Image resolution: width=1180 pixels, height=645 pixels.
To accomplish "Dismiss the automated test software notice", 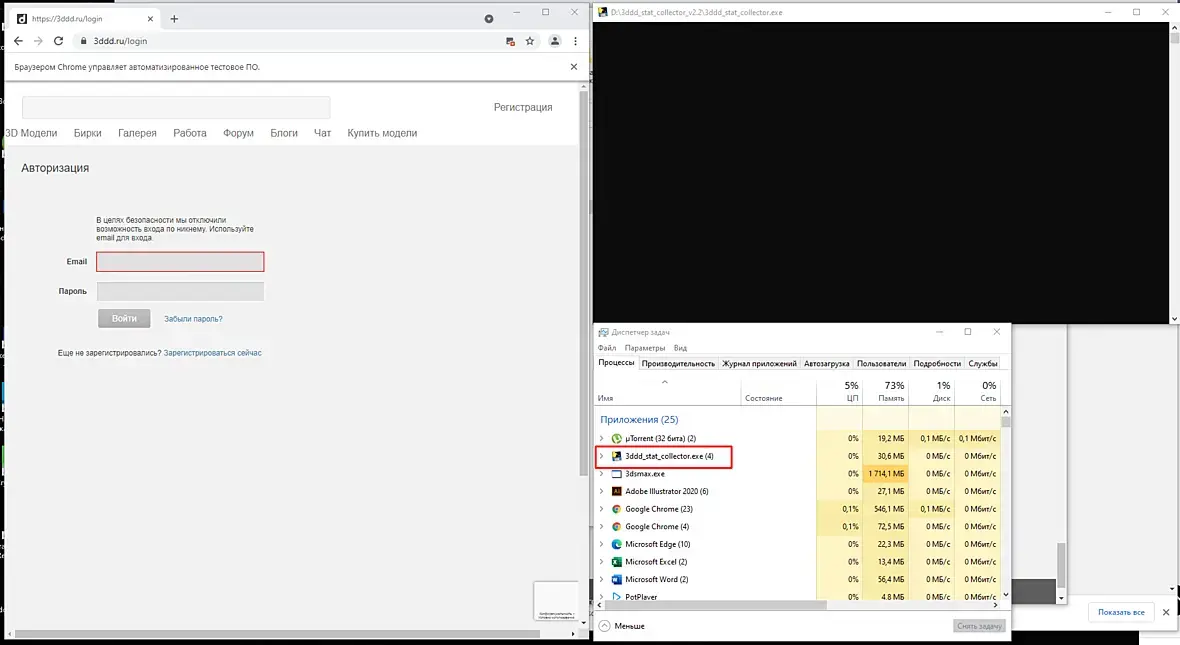I will pos(574,67).
